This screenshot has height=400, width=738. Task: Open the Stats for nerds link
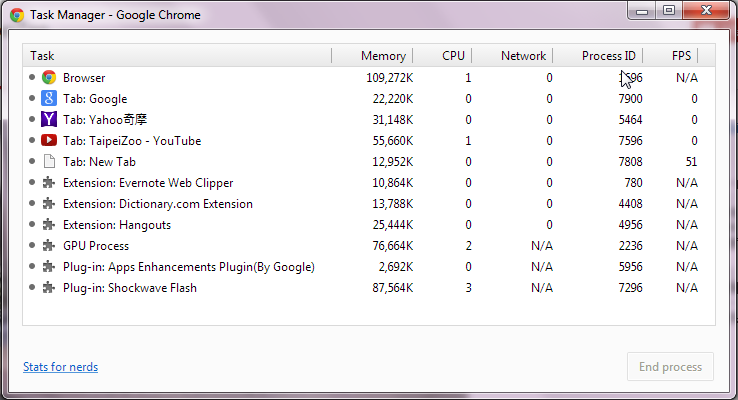(x=60, y=367)
